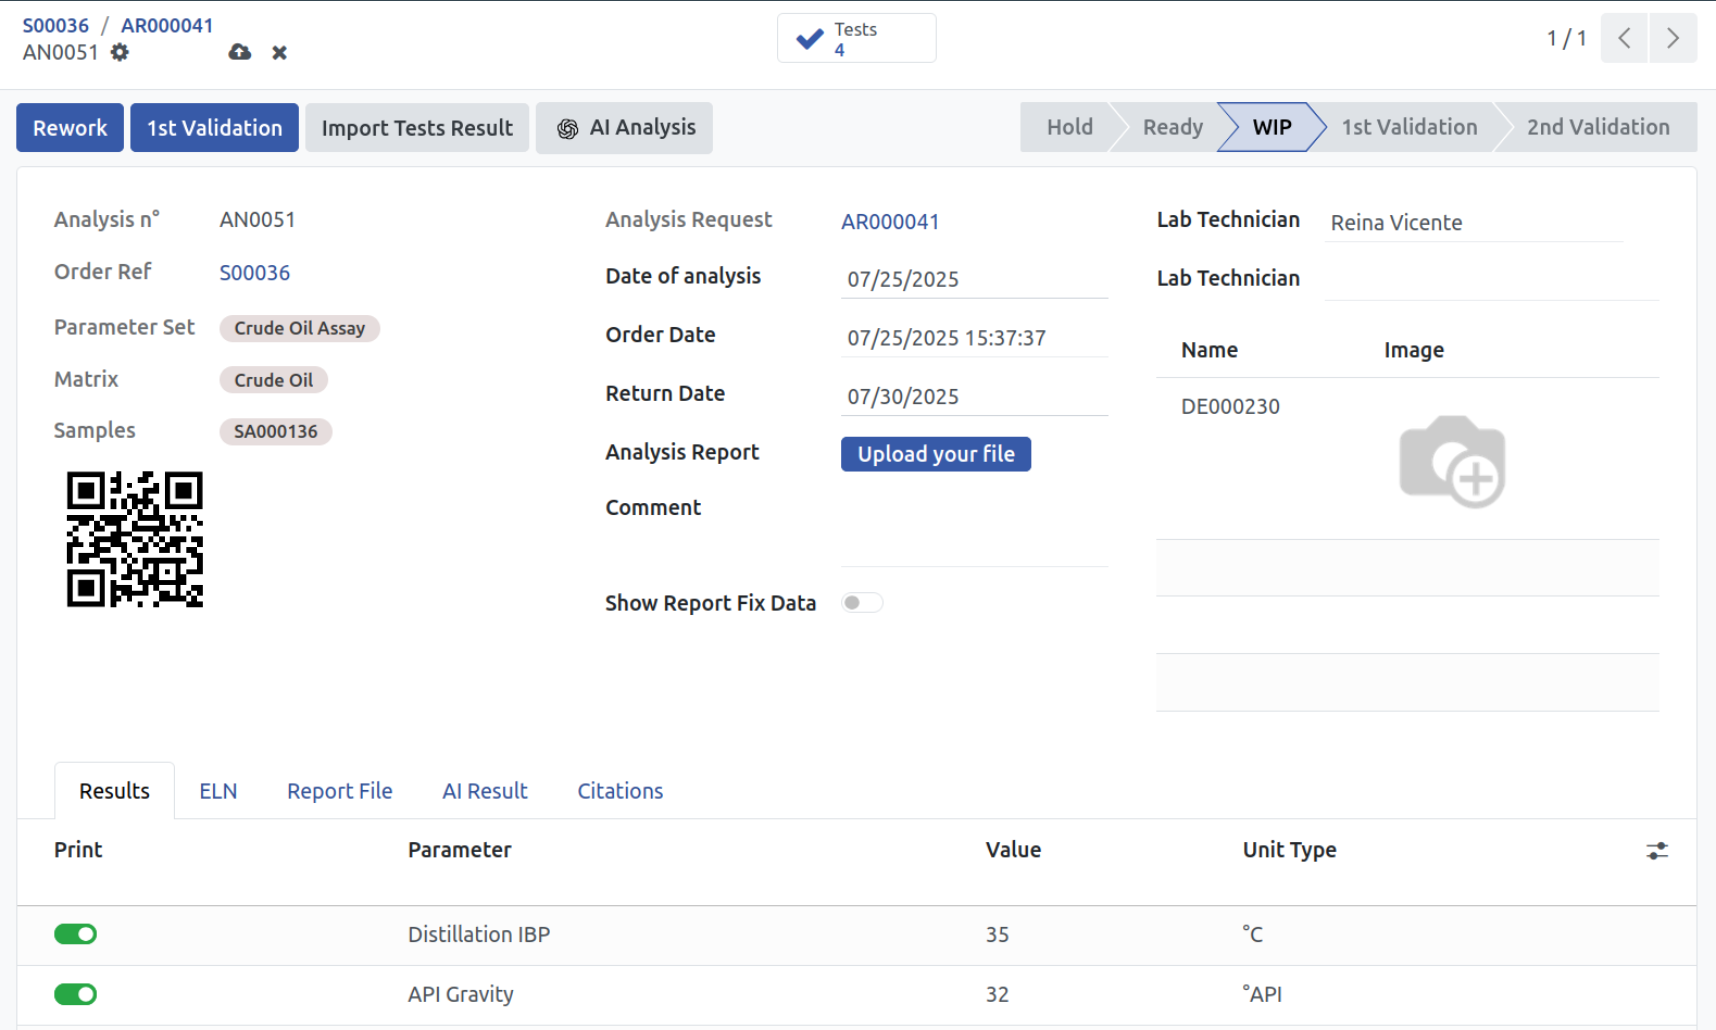Viewport: 1716px width, 1030px height.
Task: Click the °C unit cell
Action: click(1252, 935)
